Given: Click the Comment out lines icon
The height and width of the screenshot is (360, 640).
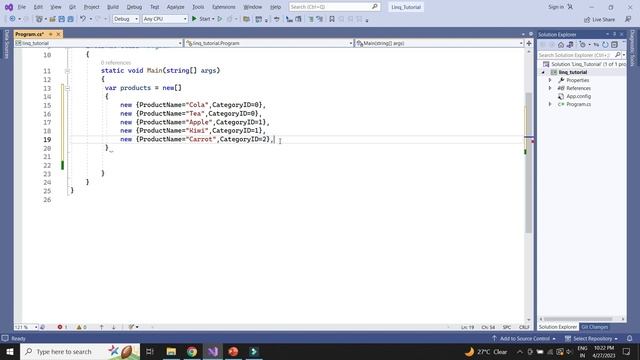Looking at the screenshot, I should click(311, 19).
